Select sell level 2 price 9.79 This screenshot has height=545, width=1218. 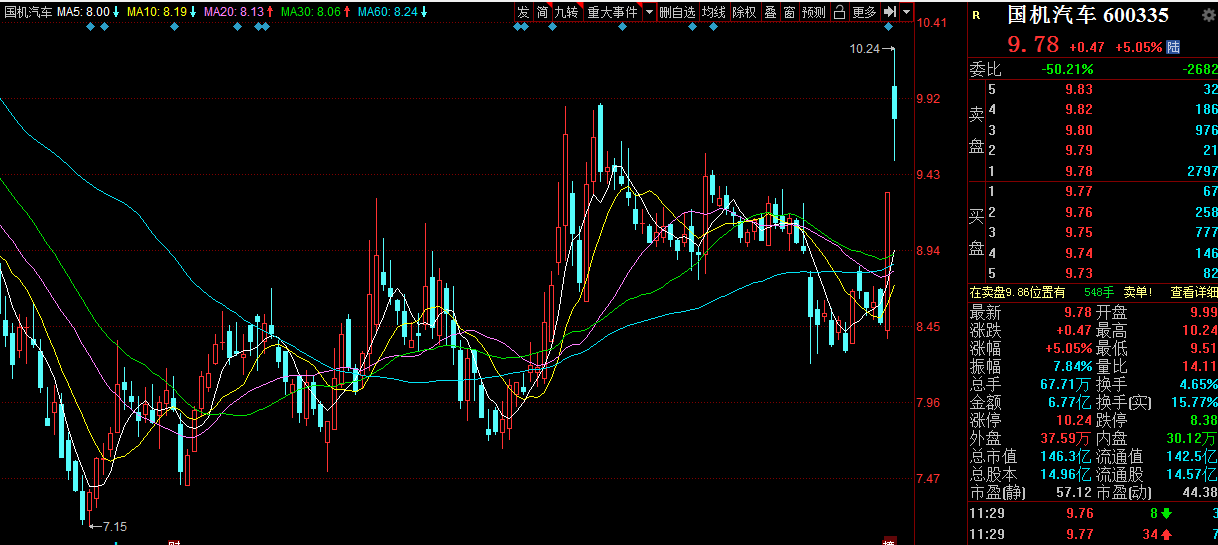point(1079,150)
